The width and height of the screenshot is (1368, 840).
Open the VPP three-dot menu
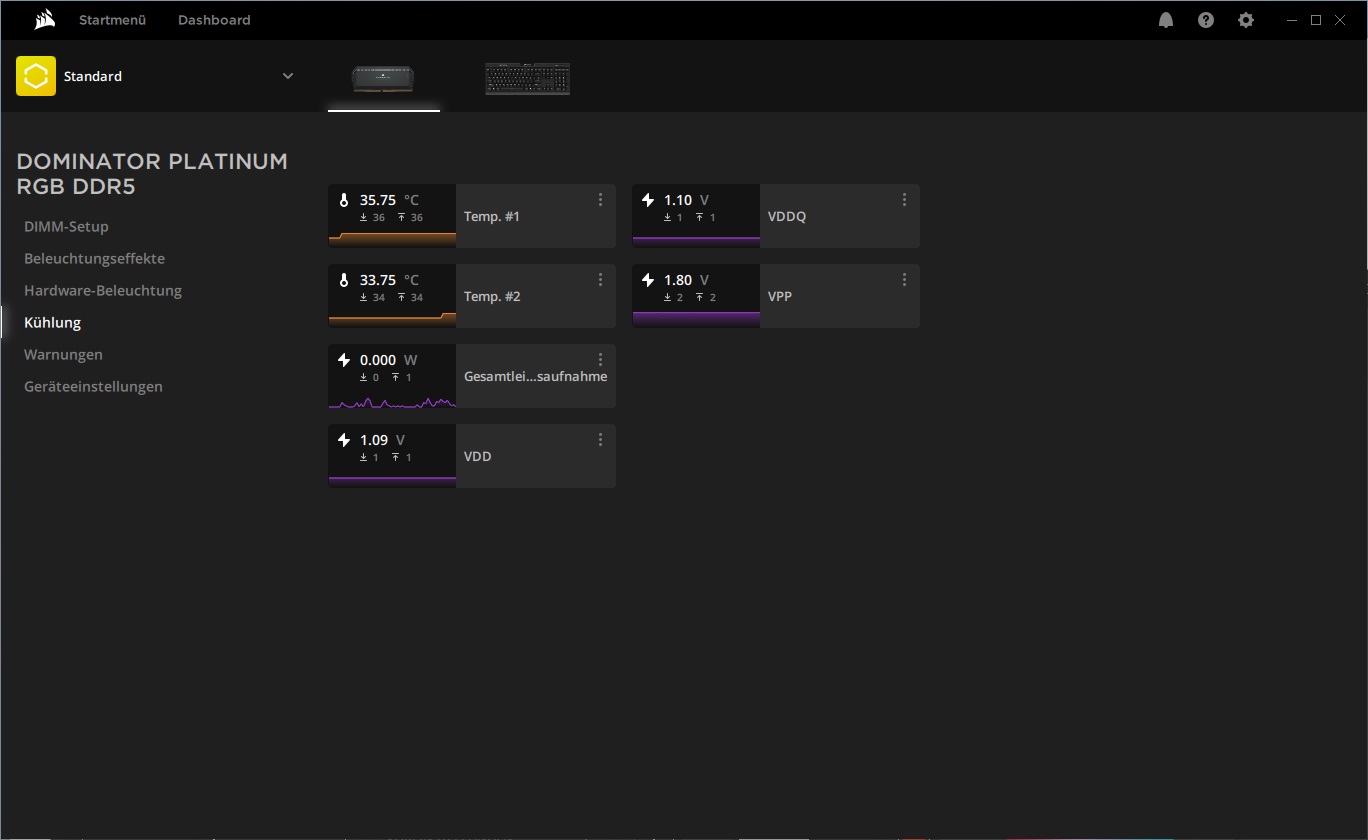click(904, 280)
